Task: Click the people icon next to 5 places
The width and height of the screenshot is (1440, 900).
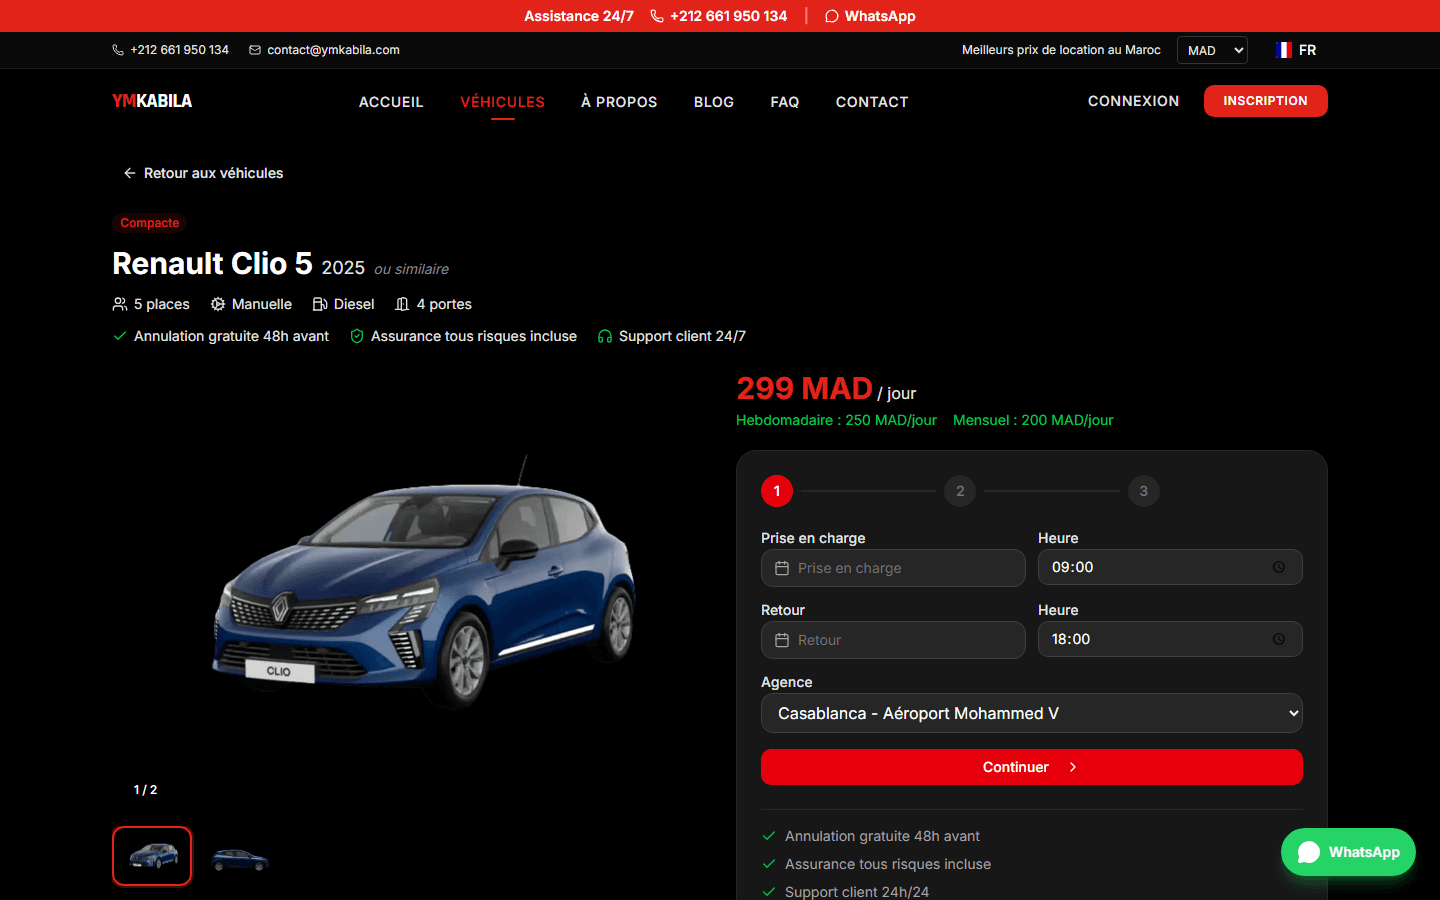Action: [x=120, y=304]
